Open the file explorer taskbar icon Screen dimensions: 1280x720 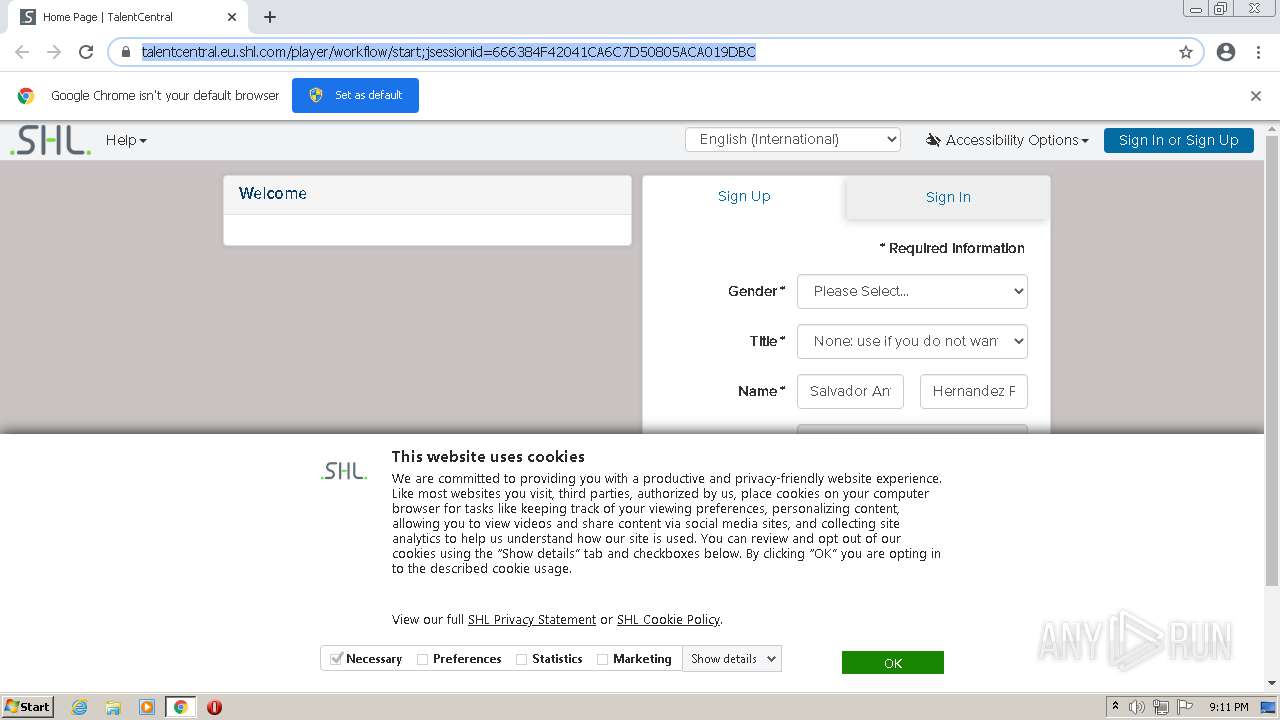pos(113,707)
